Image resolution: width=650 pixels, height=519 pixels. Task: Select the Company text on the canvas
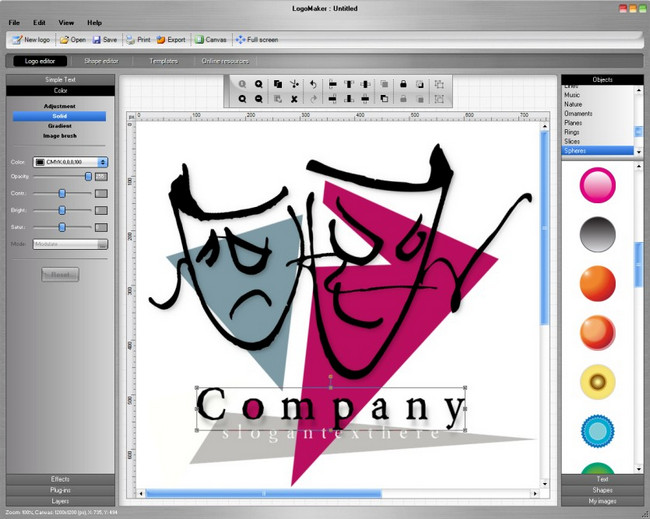tap(330, 408)
